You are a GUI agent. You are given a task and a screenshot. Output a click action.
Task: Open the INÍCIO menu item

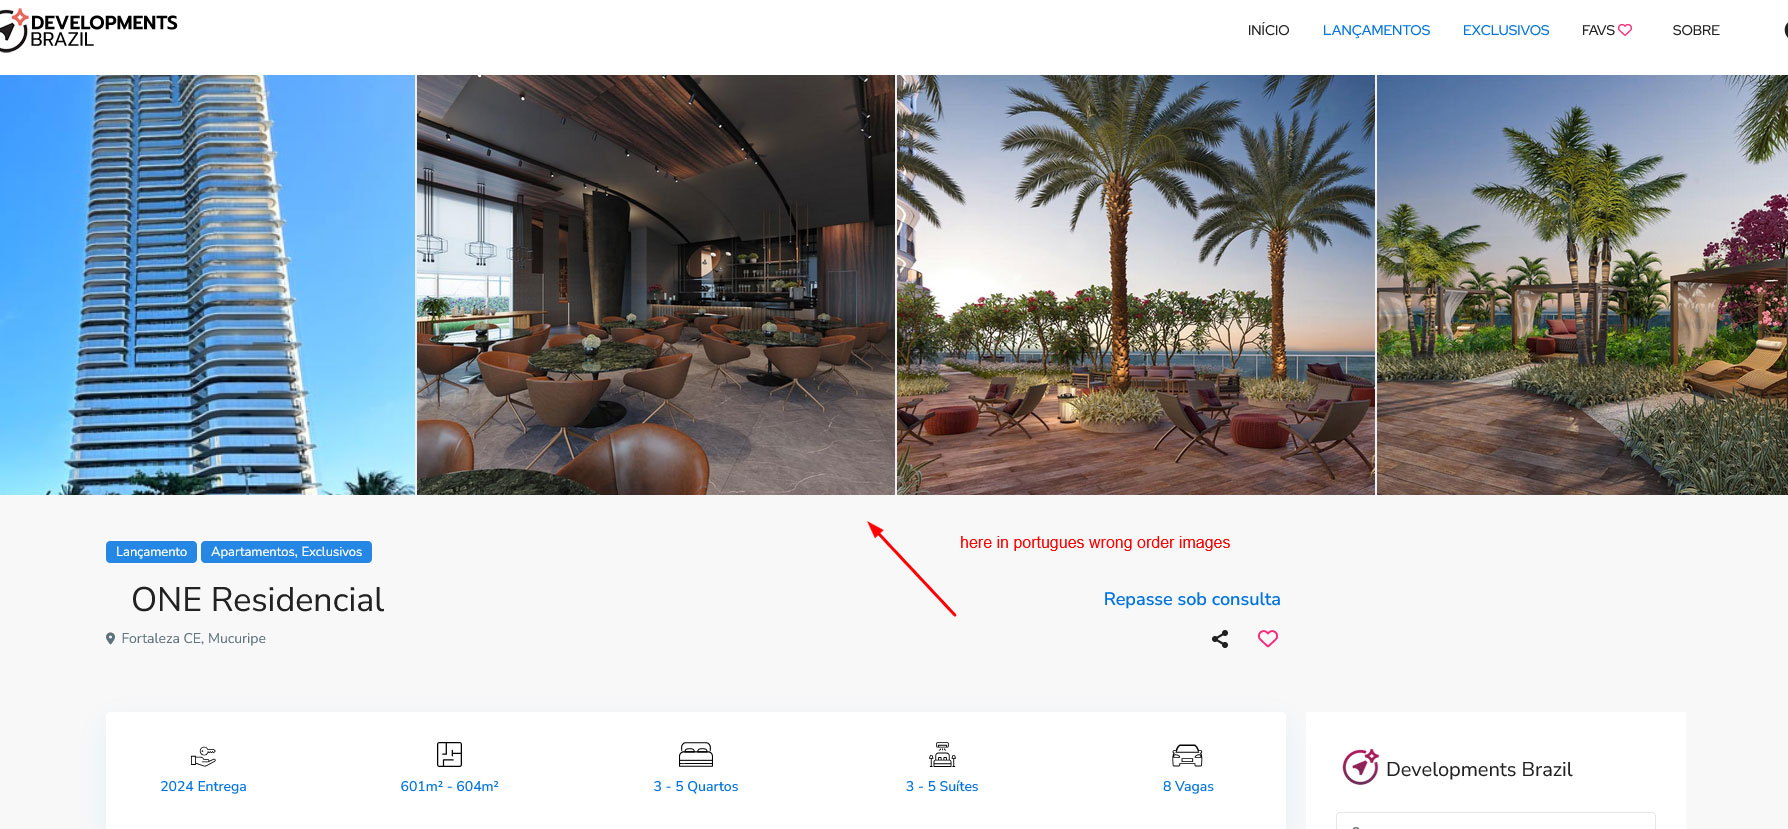pyautogui.click(x=1268, y=30)
